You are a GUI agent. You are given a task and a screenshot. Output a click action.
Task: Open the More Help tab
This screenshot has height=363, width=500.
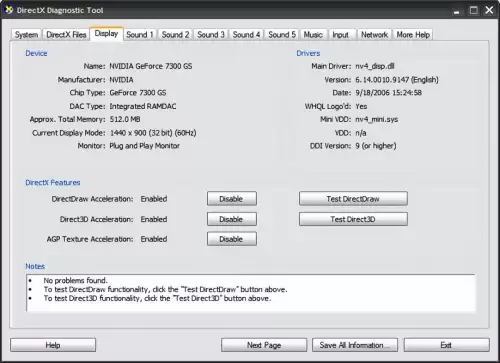(413, 35)
